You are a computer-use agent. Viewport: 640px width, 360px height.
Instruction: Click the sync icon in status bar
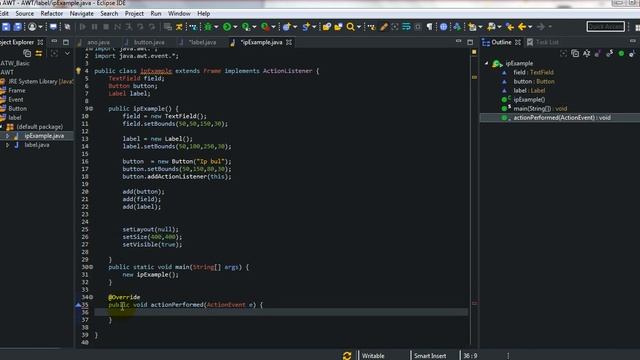pyautogui.click(x=347, y=356)
